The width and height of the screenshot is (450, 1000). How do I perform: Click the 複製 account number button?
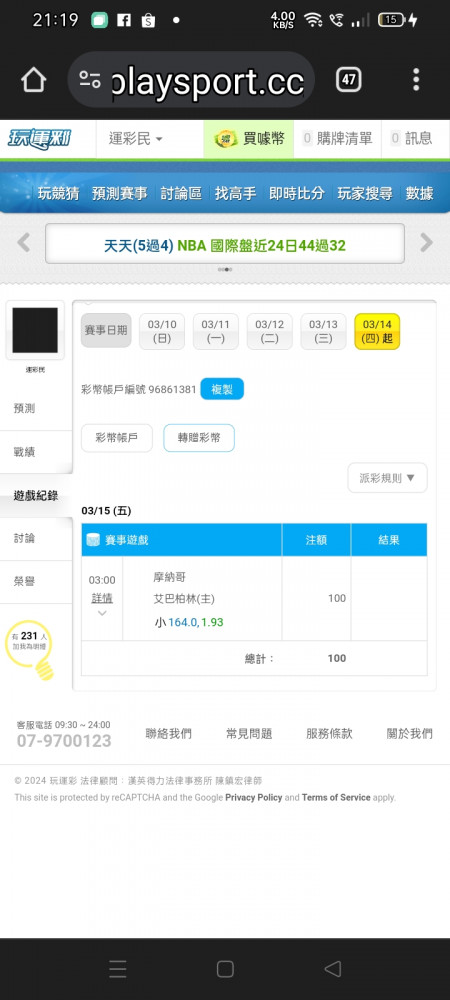coord(222,389)
